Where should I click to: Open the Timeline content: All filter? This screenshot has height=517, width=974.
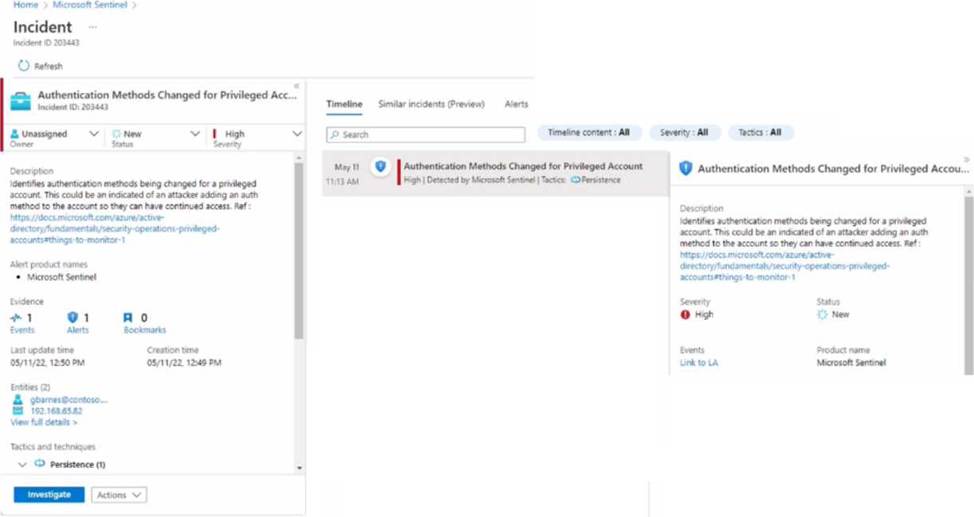(x=589, y=132)
